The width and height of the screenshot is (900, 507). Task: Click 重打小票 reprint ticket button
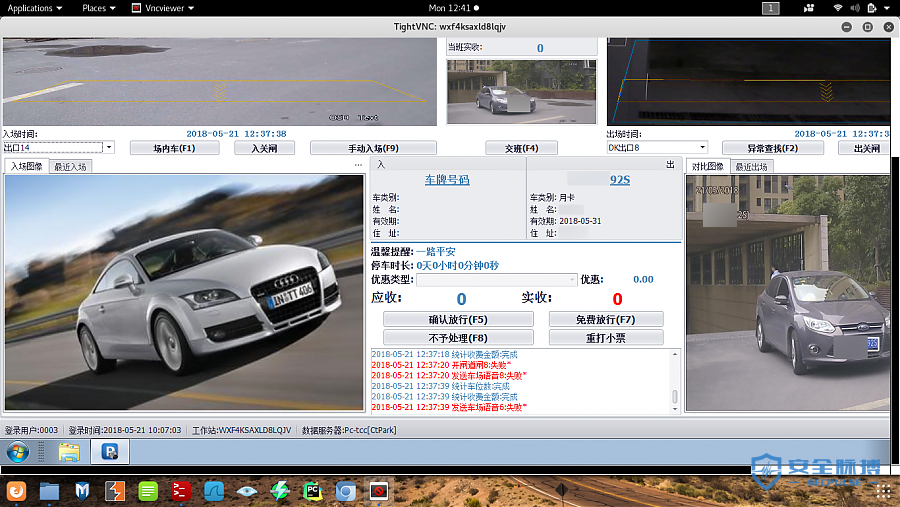pyautogui.click(x=606, y=338)
